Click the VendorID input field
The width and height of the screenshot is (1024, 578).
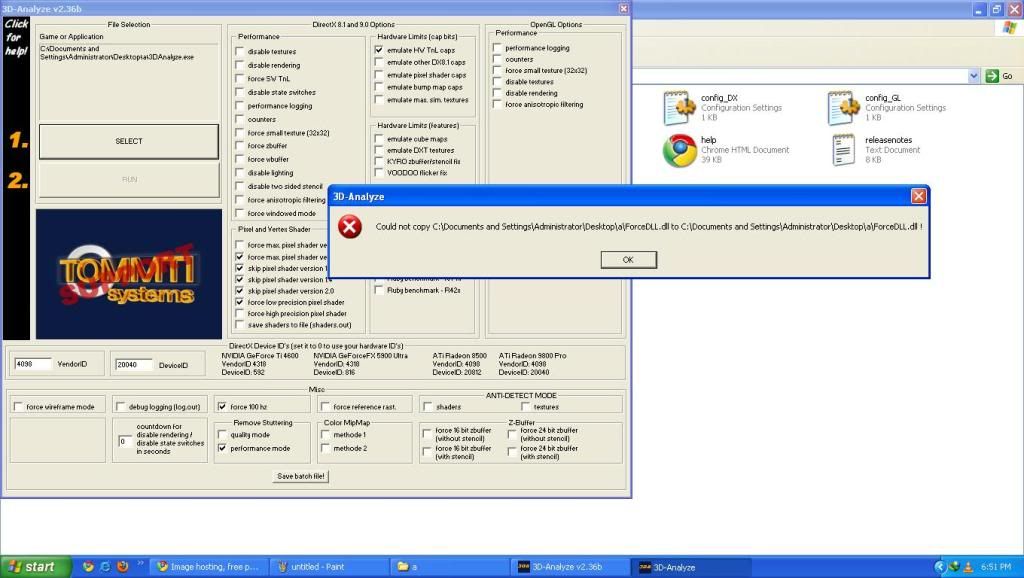click(x=33, y=364)
